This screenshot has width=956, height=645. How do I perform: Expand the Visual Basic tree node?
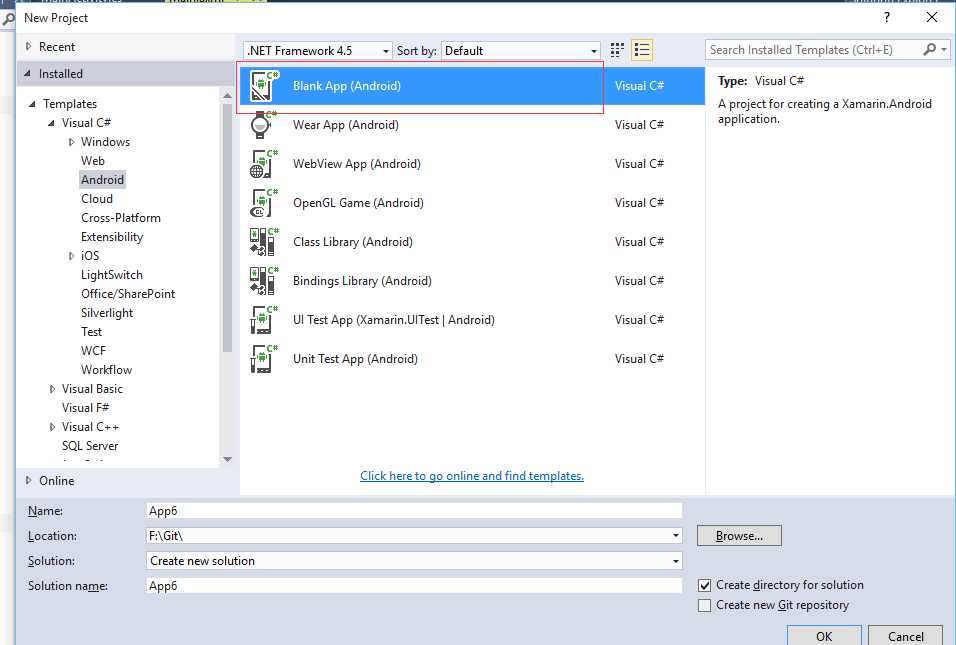(x=52, y=389)
